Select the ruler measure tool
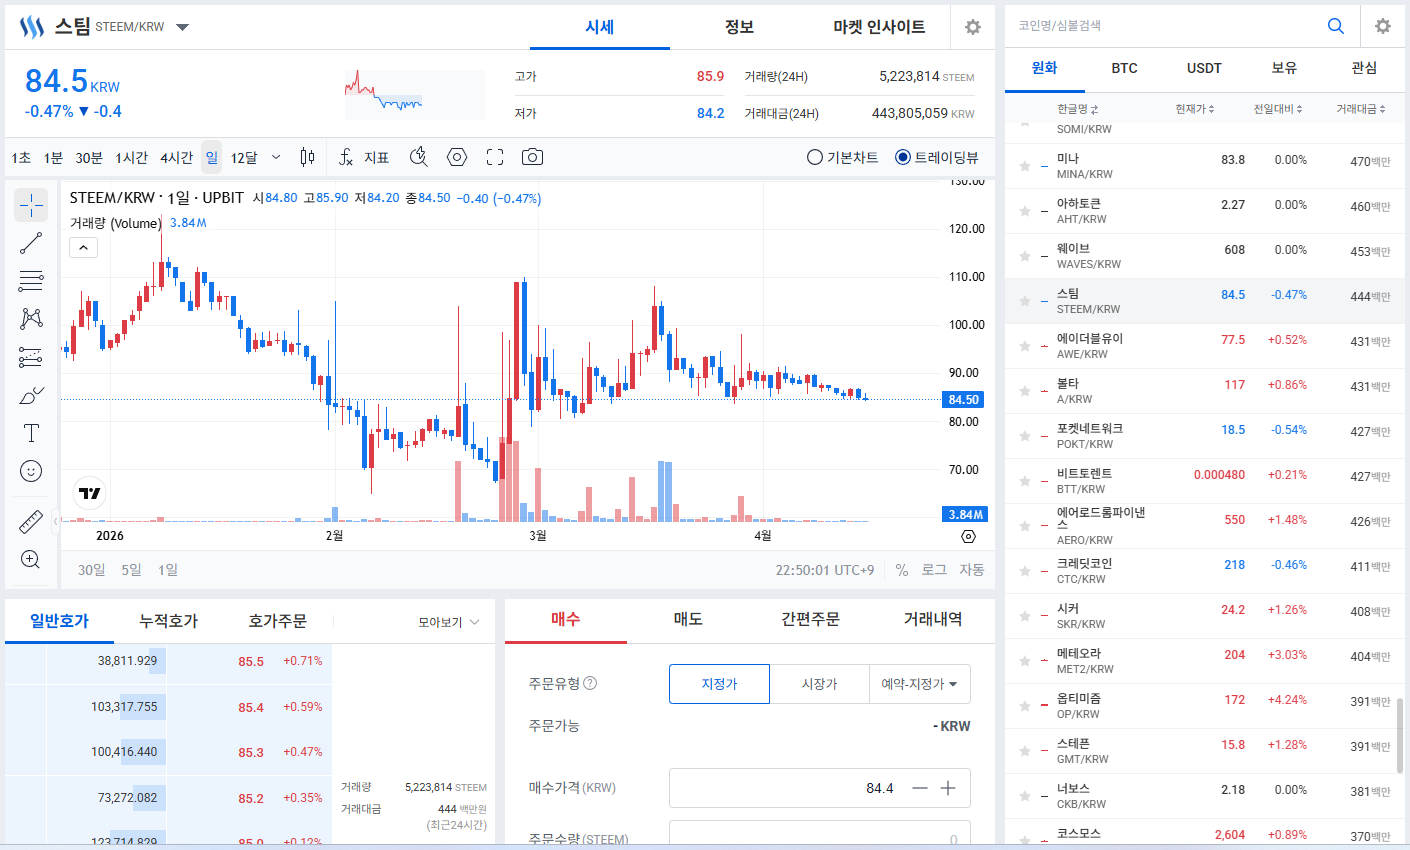1410x850 pixels. click(x=31, y=521)
